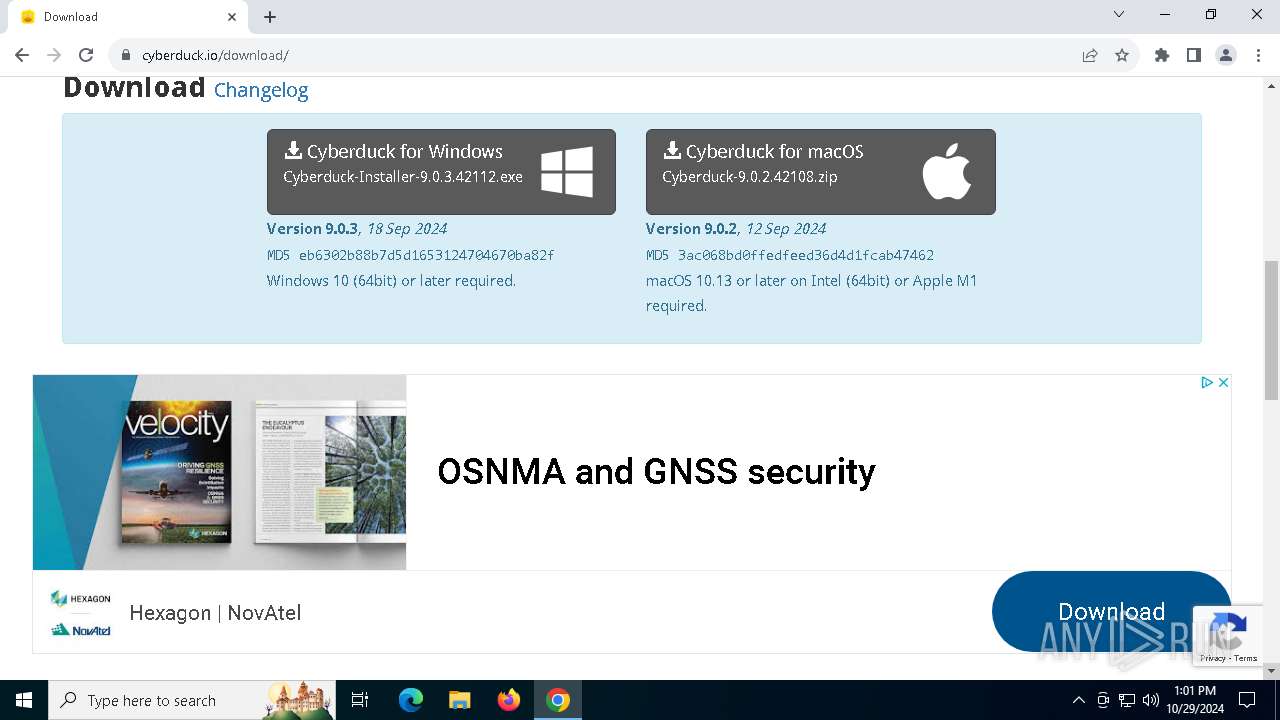Click the Windows logo on download button

pos(567,172)
